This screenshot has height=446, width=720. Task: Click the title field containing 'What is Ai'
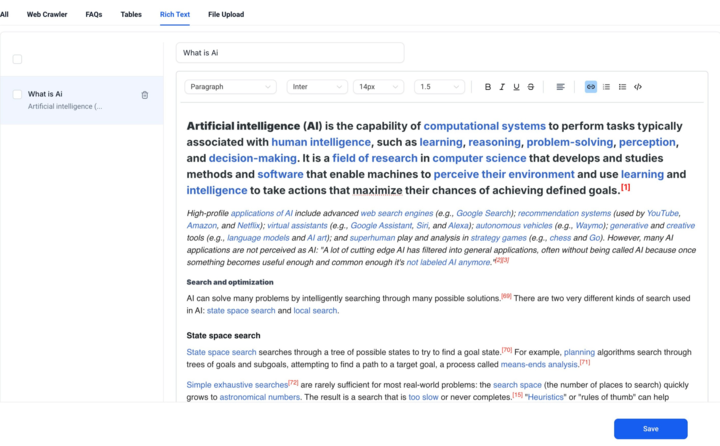click(x=290, y=52)
